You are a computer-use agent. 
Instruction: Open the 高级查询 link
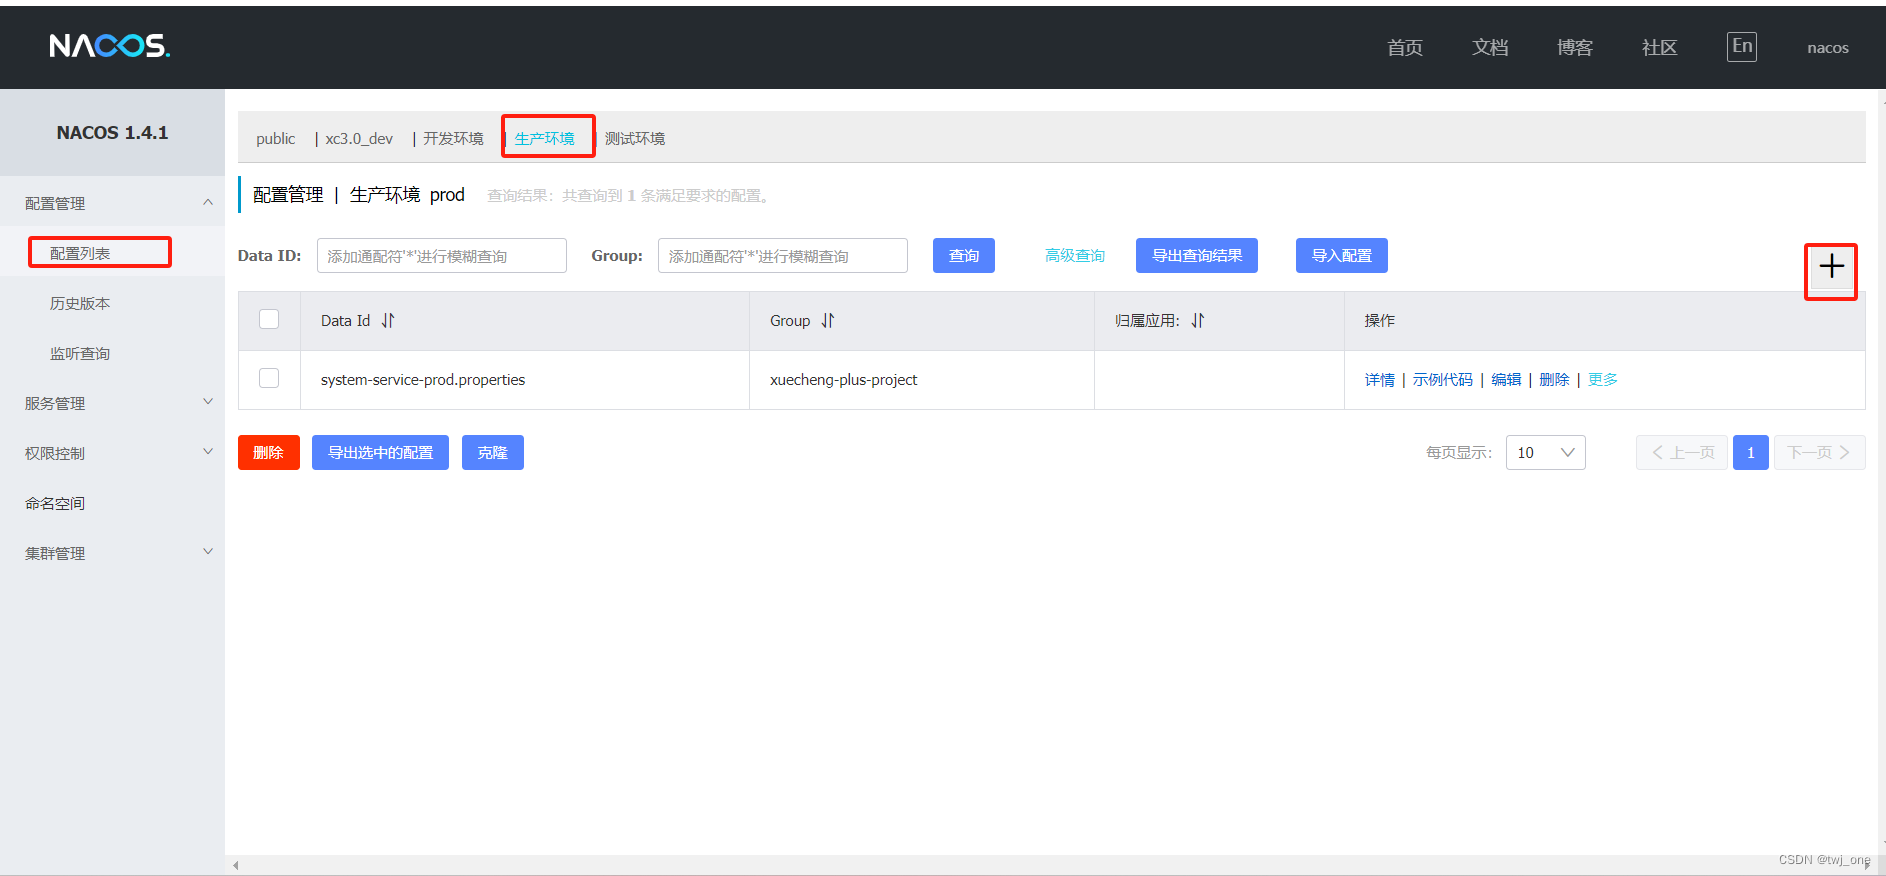tap(1075, 256)
